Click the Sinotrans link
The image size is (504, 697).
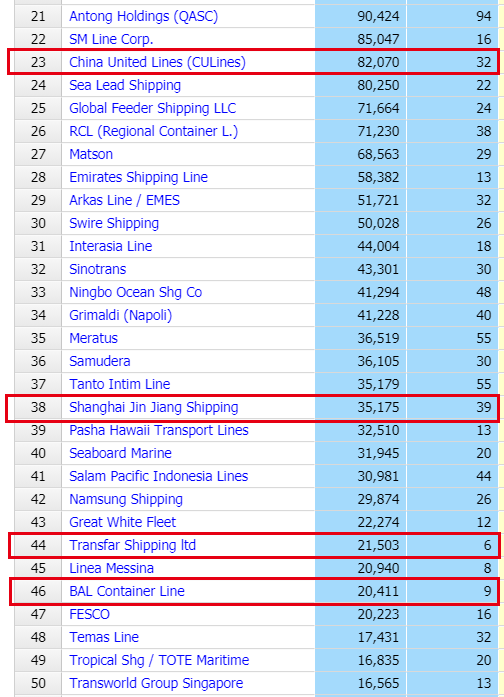98,269
